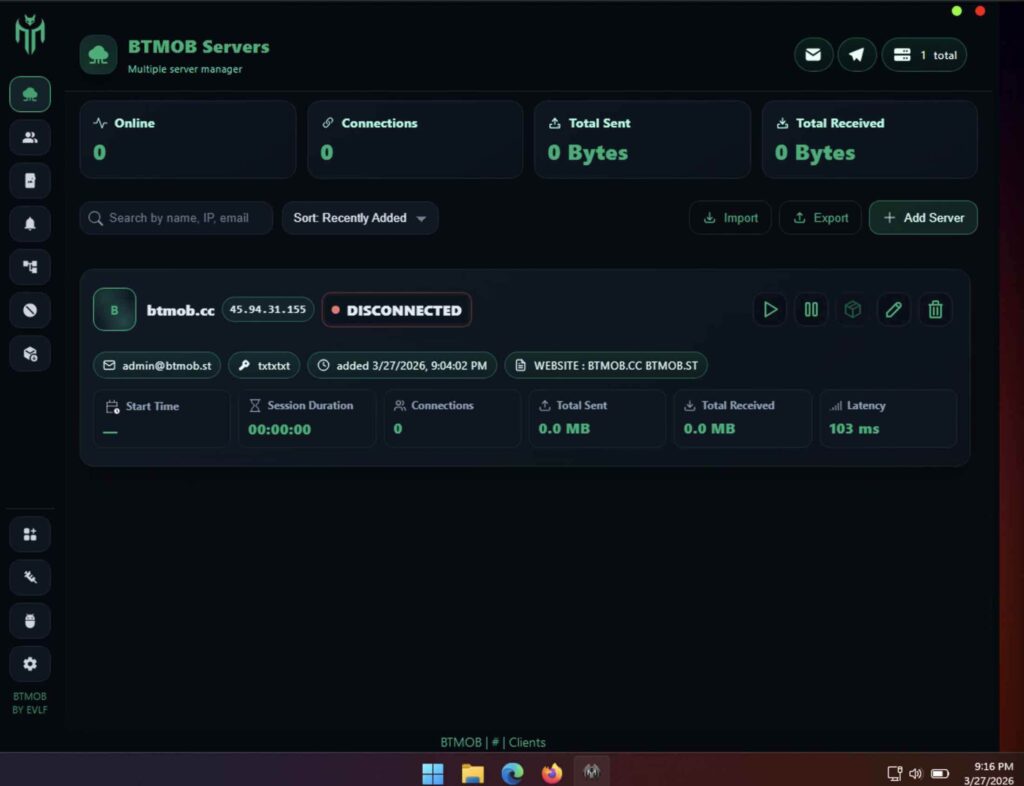Viewport: 1024px width, 786px height.
Task: Close the window with the red dot
Action: coord(980,11)
